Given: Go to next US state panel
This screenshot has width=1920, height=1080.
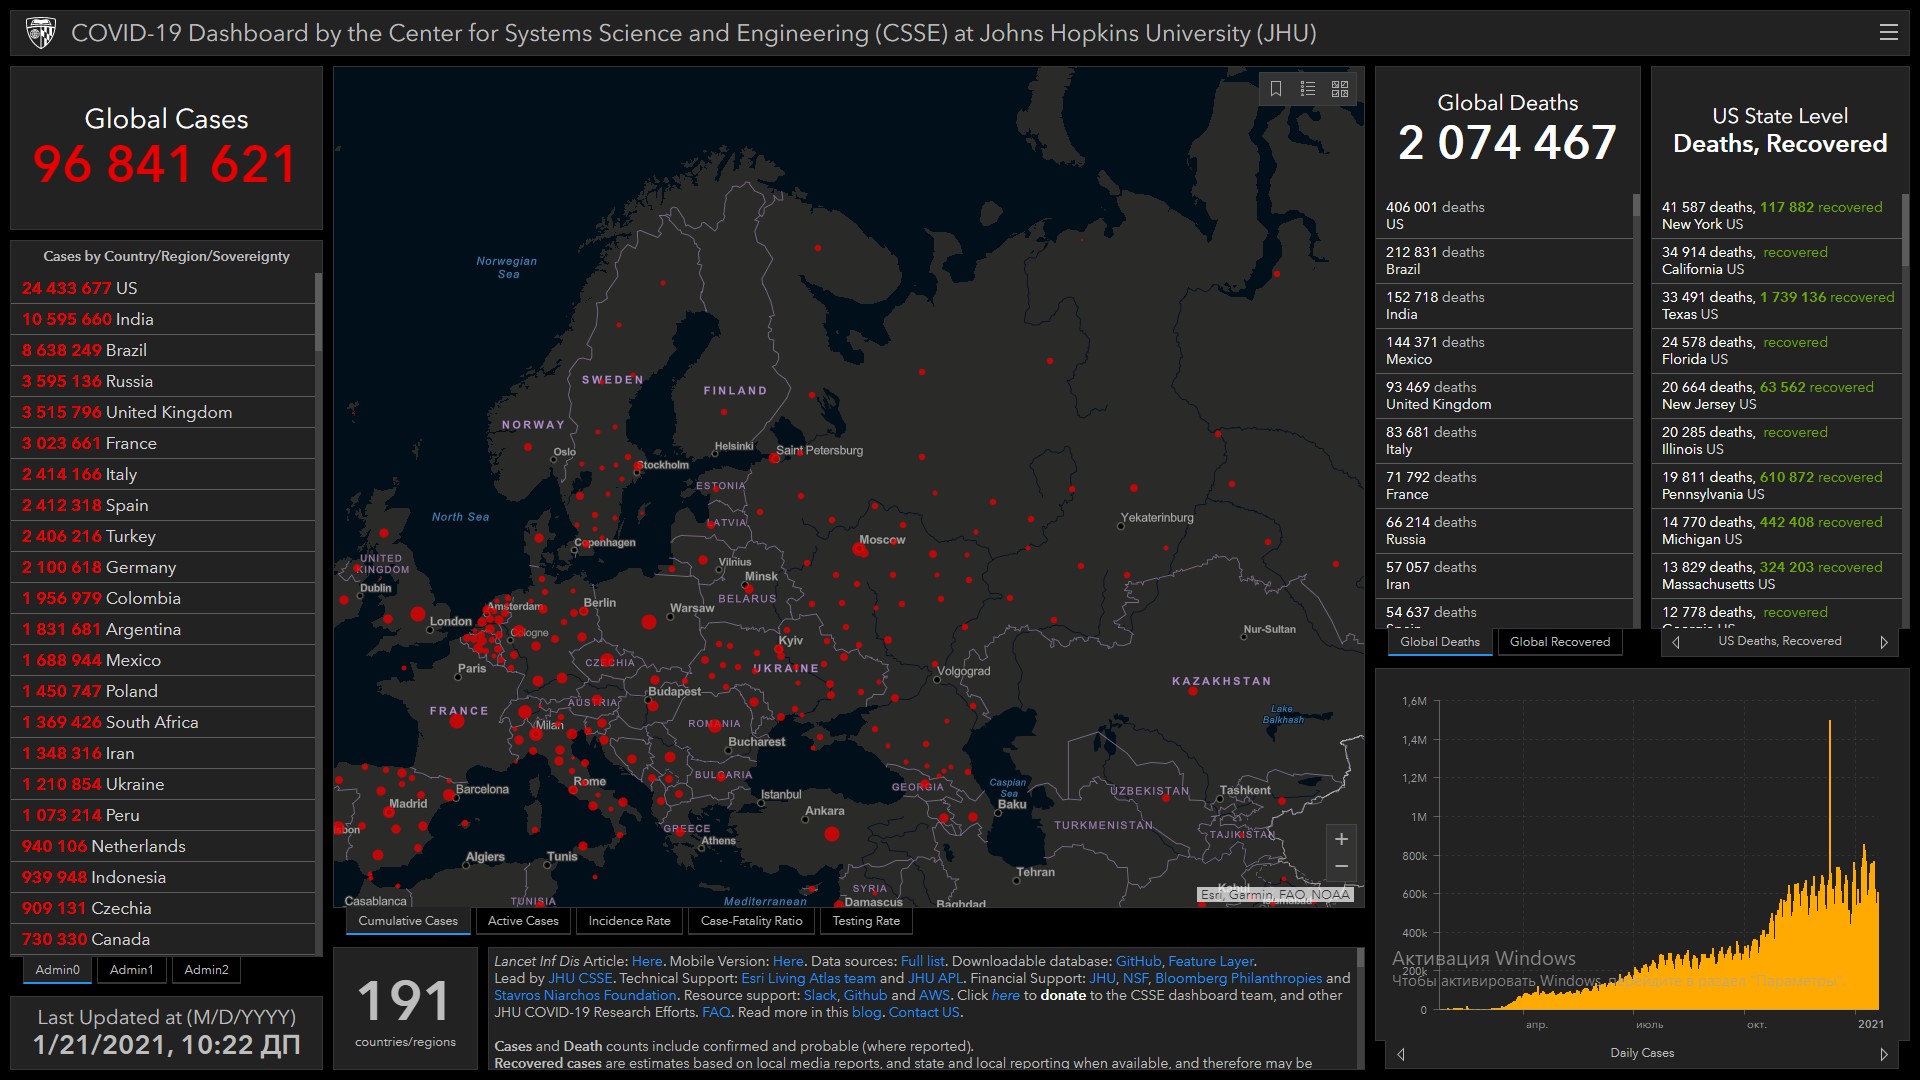Looking at the screenshot, I should pyautogui.click(x=1884, y=642).
